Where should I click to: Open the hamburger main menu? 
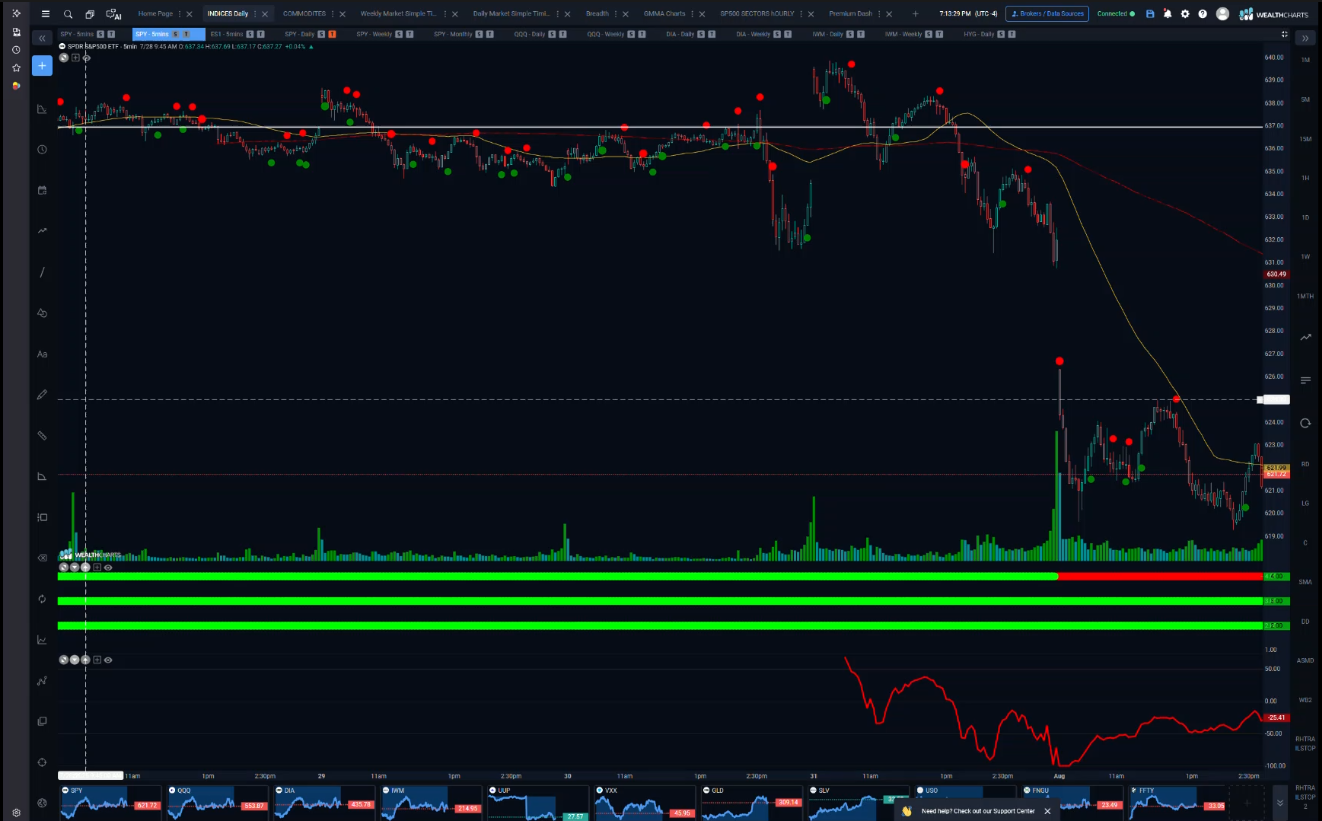coord(45,14)
